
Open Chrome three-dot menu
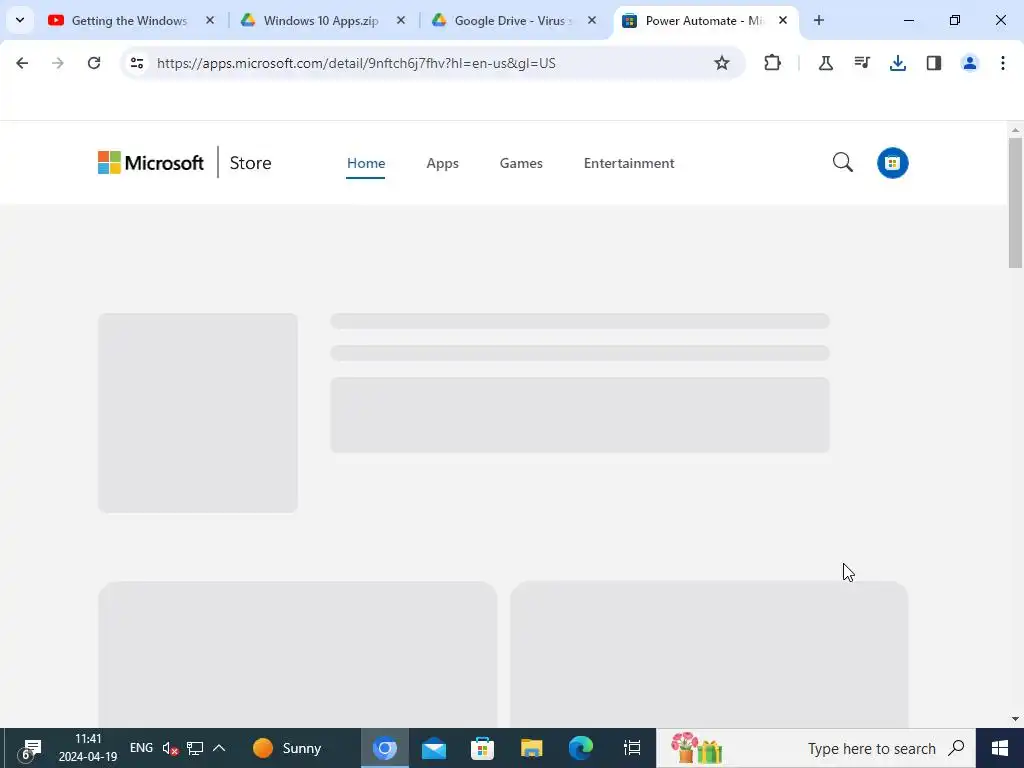(1003, 63)
